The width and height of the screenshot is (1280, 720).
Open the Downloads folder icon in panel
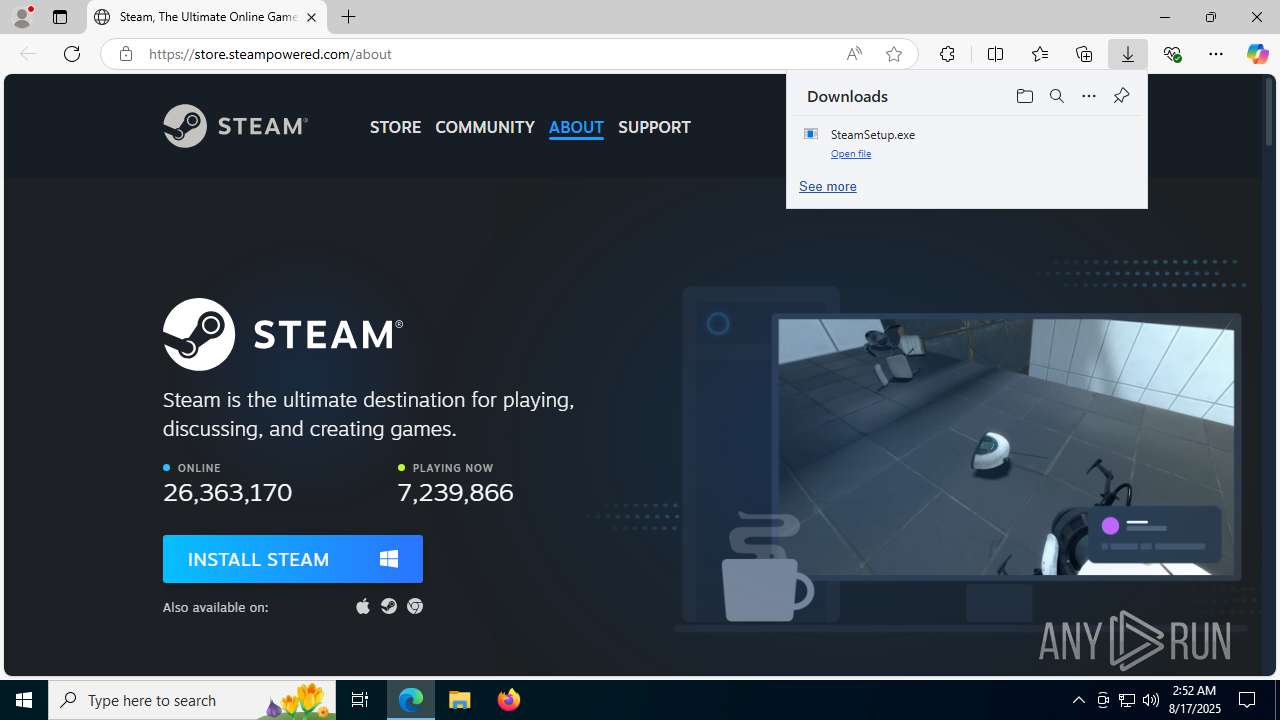click(x=1024, y=96)
